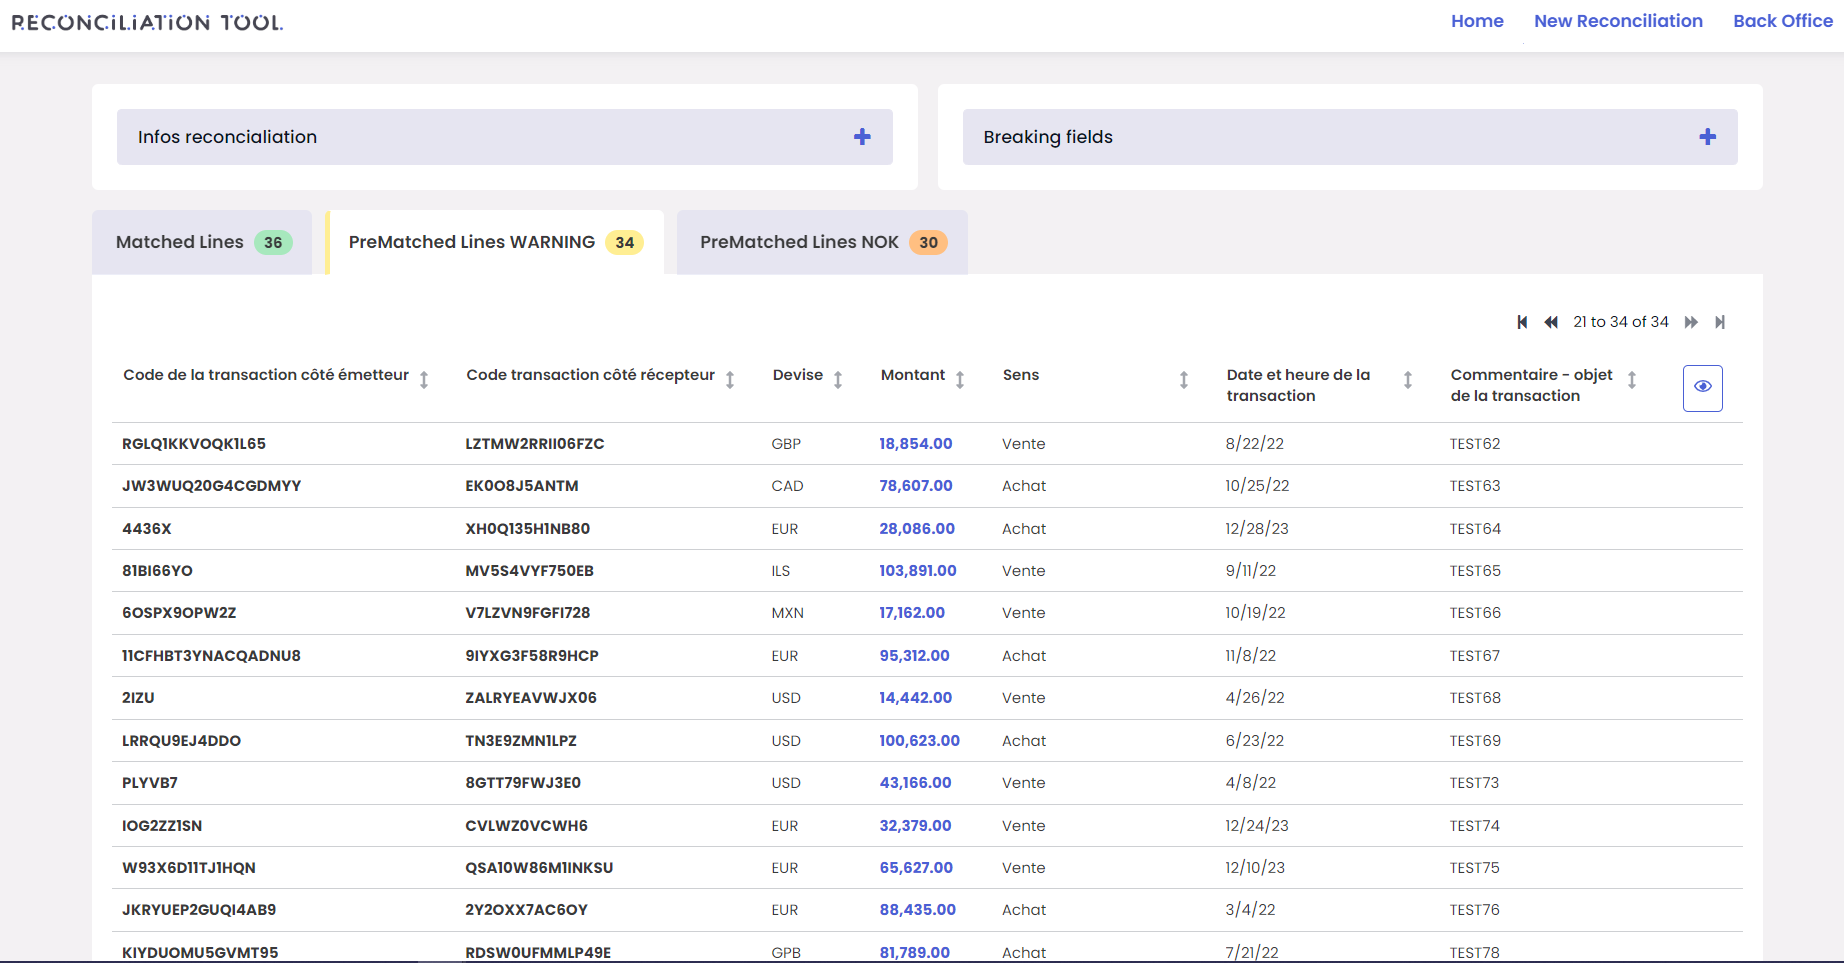
Task: Go to next page of results
Action: (x=1691, y=322)
